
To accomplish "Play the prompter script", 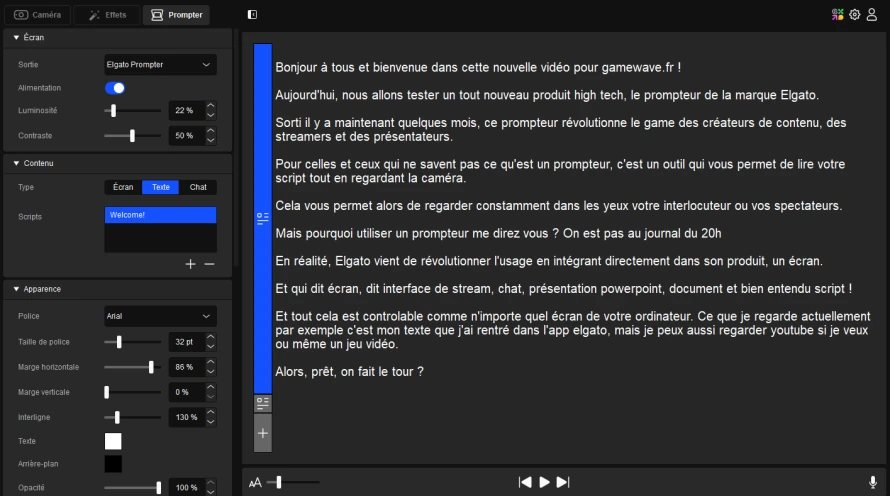I will pos(544,482).
